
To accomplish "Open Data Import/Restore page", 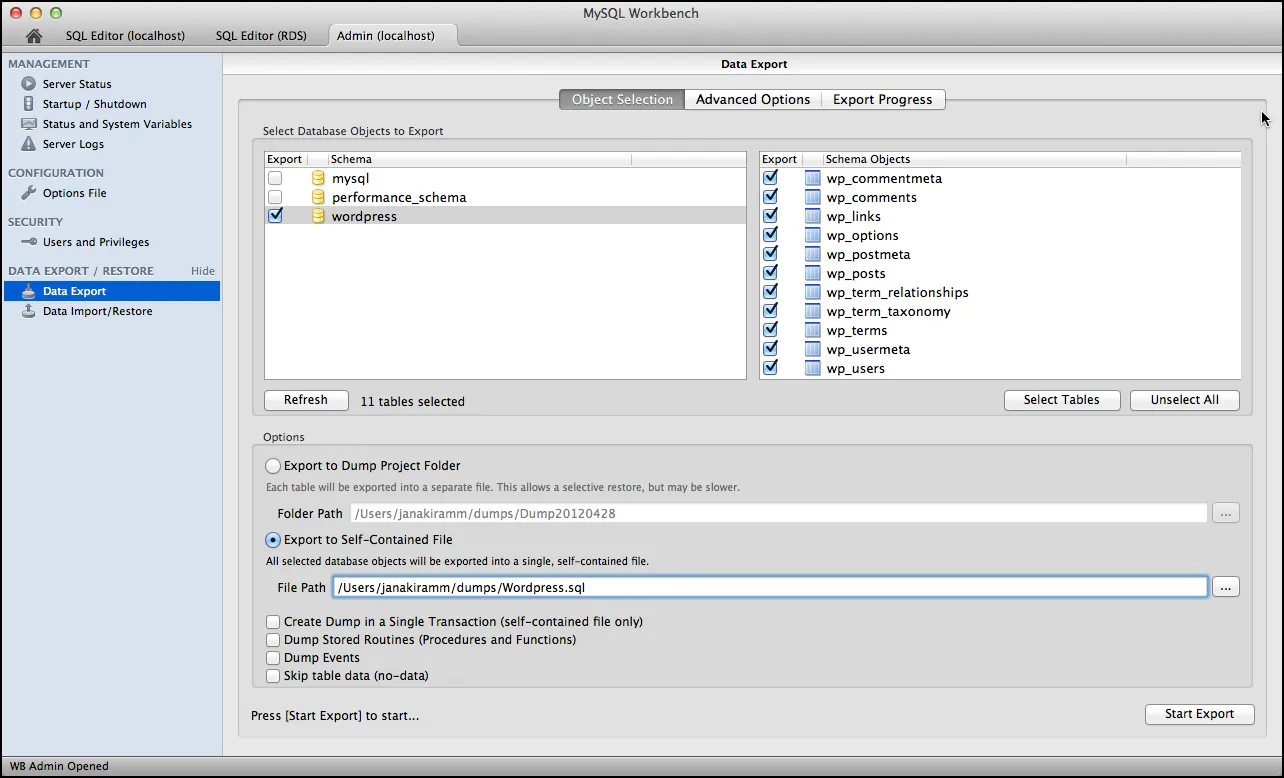I will tap(98, 311).
